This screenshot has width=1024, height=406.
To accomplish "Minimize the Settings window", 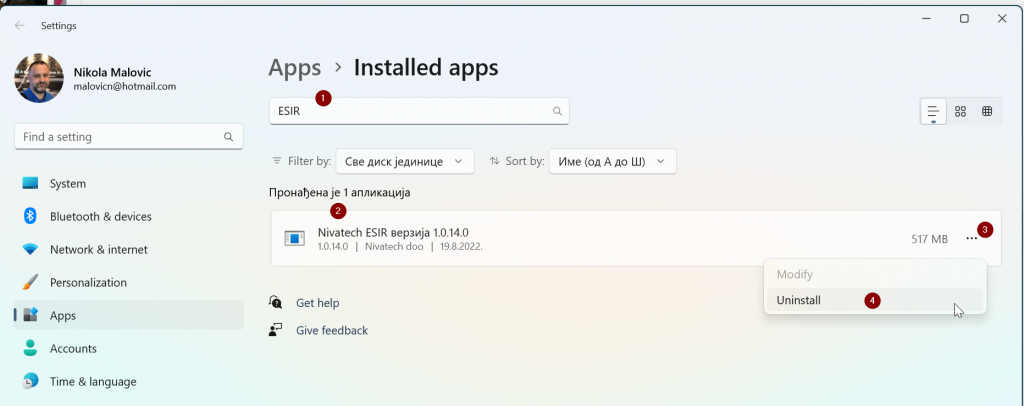I will [x=926, y=19].
